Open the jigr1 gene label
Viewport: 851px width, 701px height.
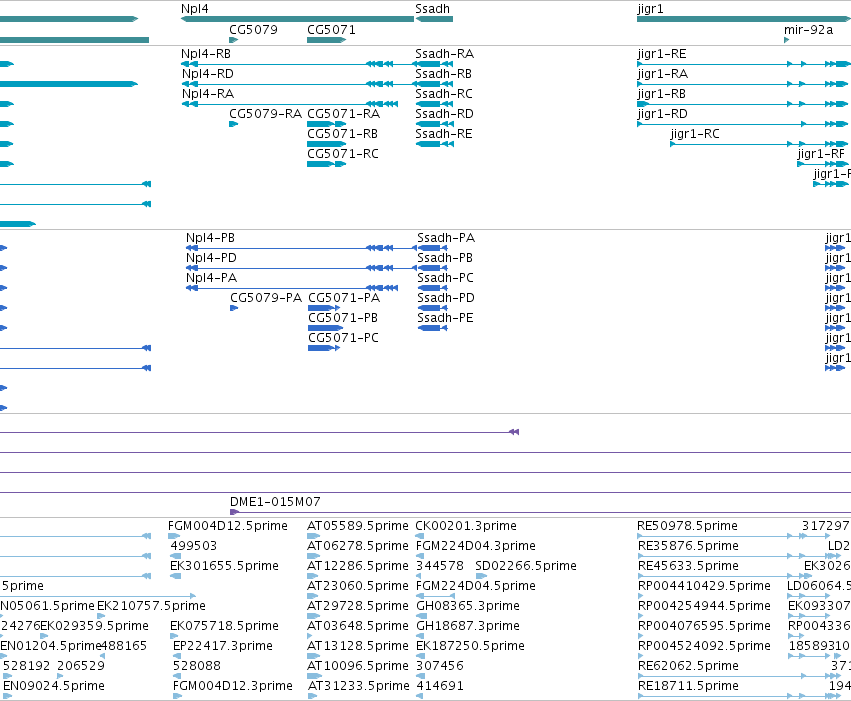650,9
